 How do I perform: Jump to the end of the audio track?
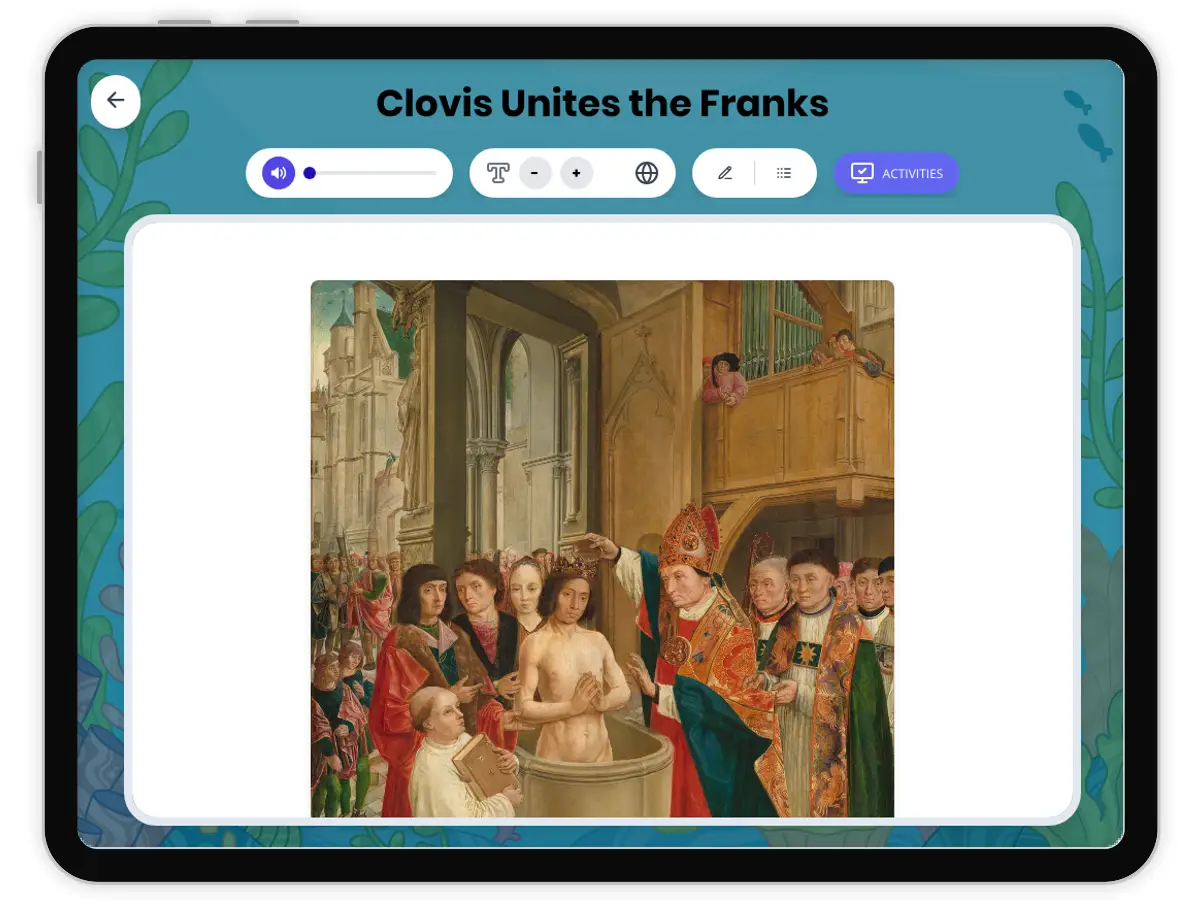pyautogui.click(x=435, y=173)
